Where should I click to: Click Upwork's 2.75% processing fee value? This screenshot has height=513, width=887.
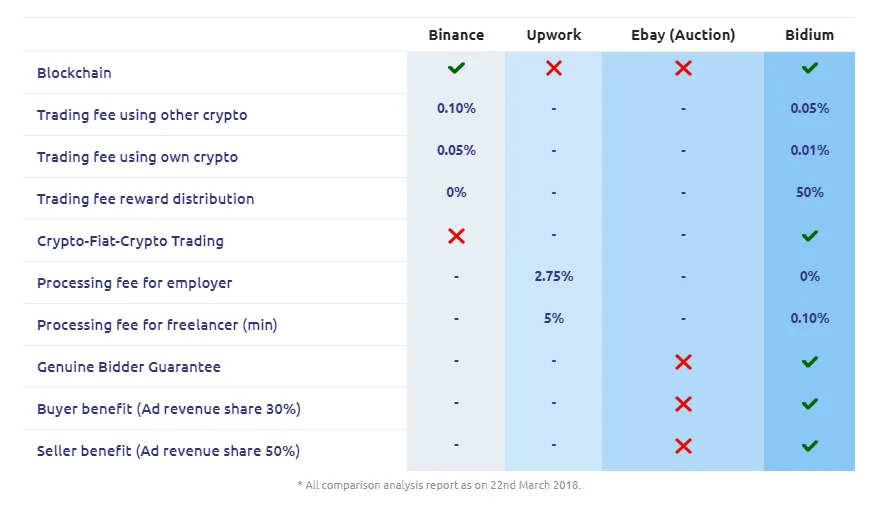click(554, 277)
